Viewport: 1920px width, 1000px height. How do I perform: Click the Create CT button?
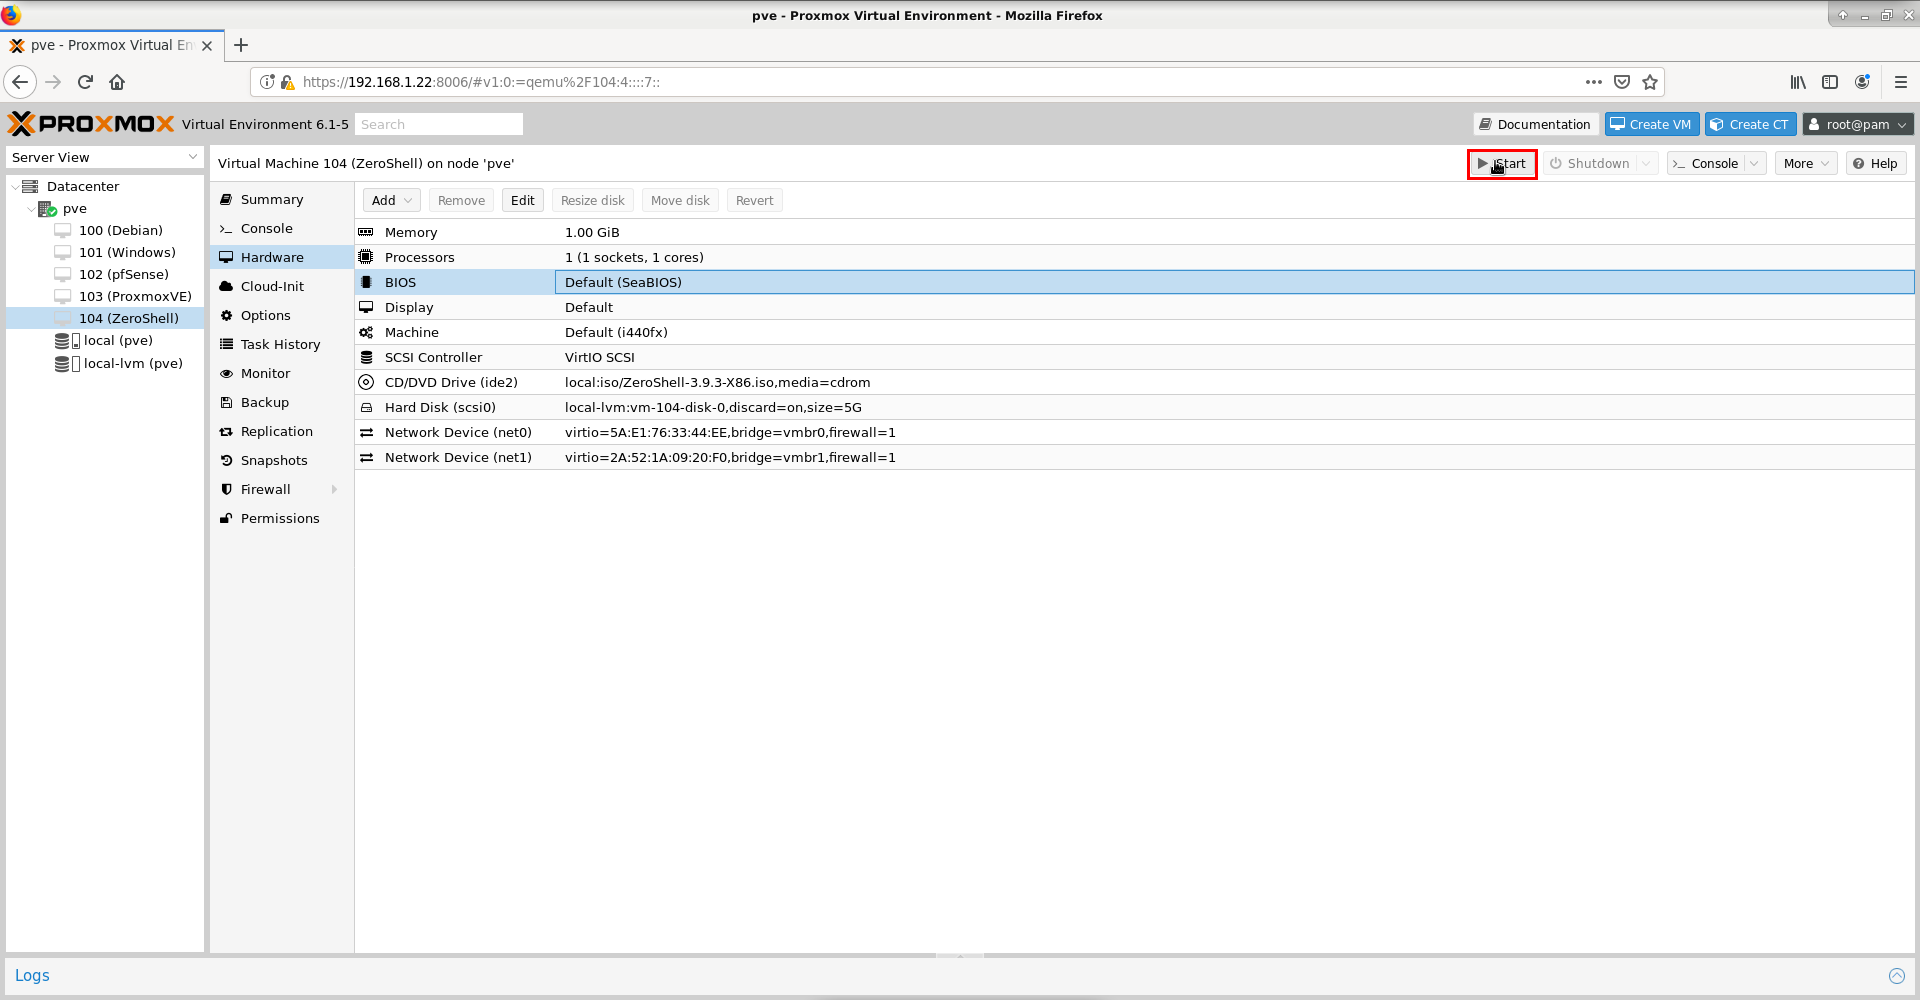tap(1750, 124)
